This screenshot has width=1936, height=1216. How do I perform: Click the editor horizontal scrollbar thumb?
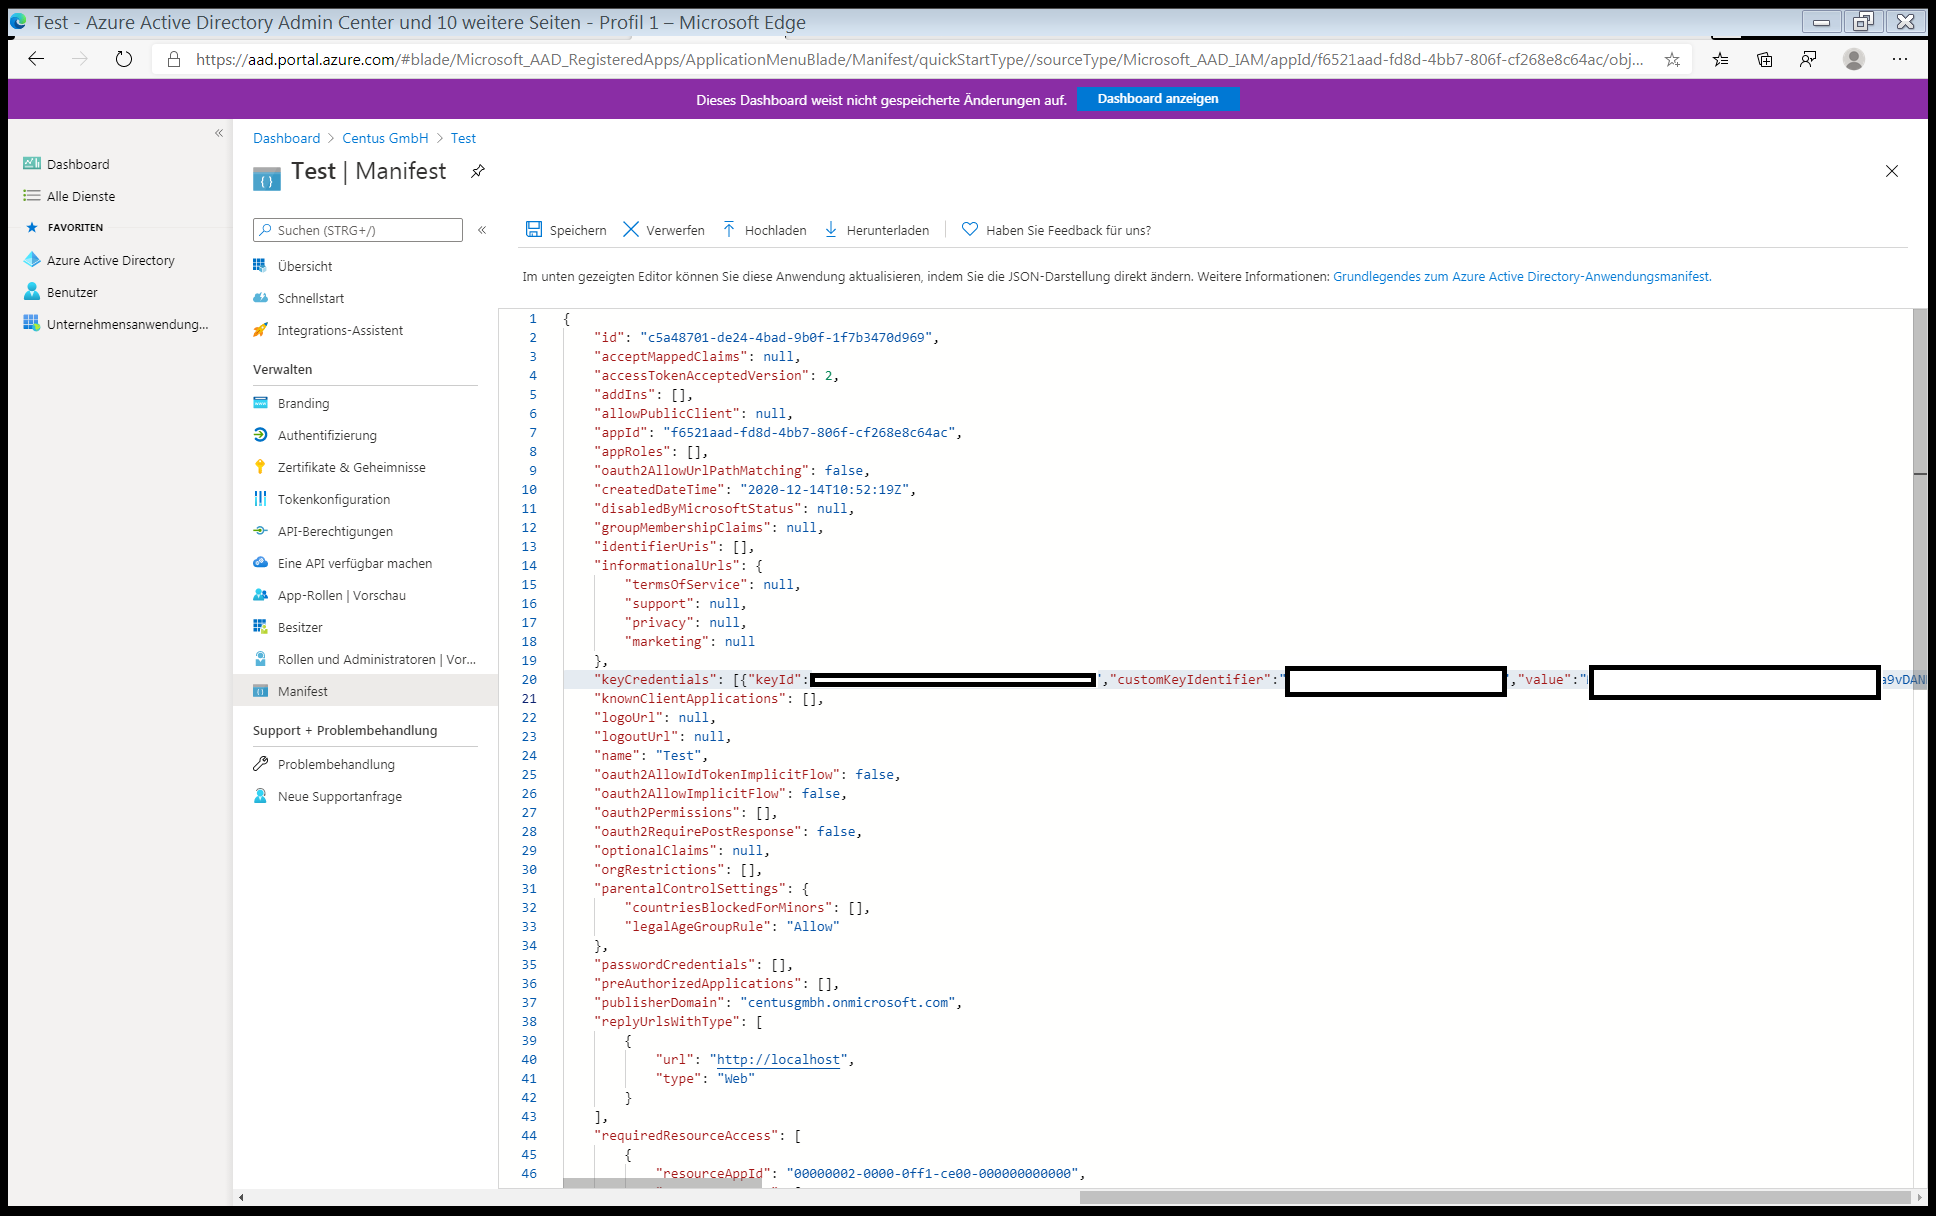[662, 1183]
